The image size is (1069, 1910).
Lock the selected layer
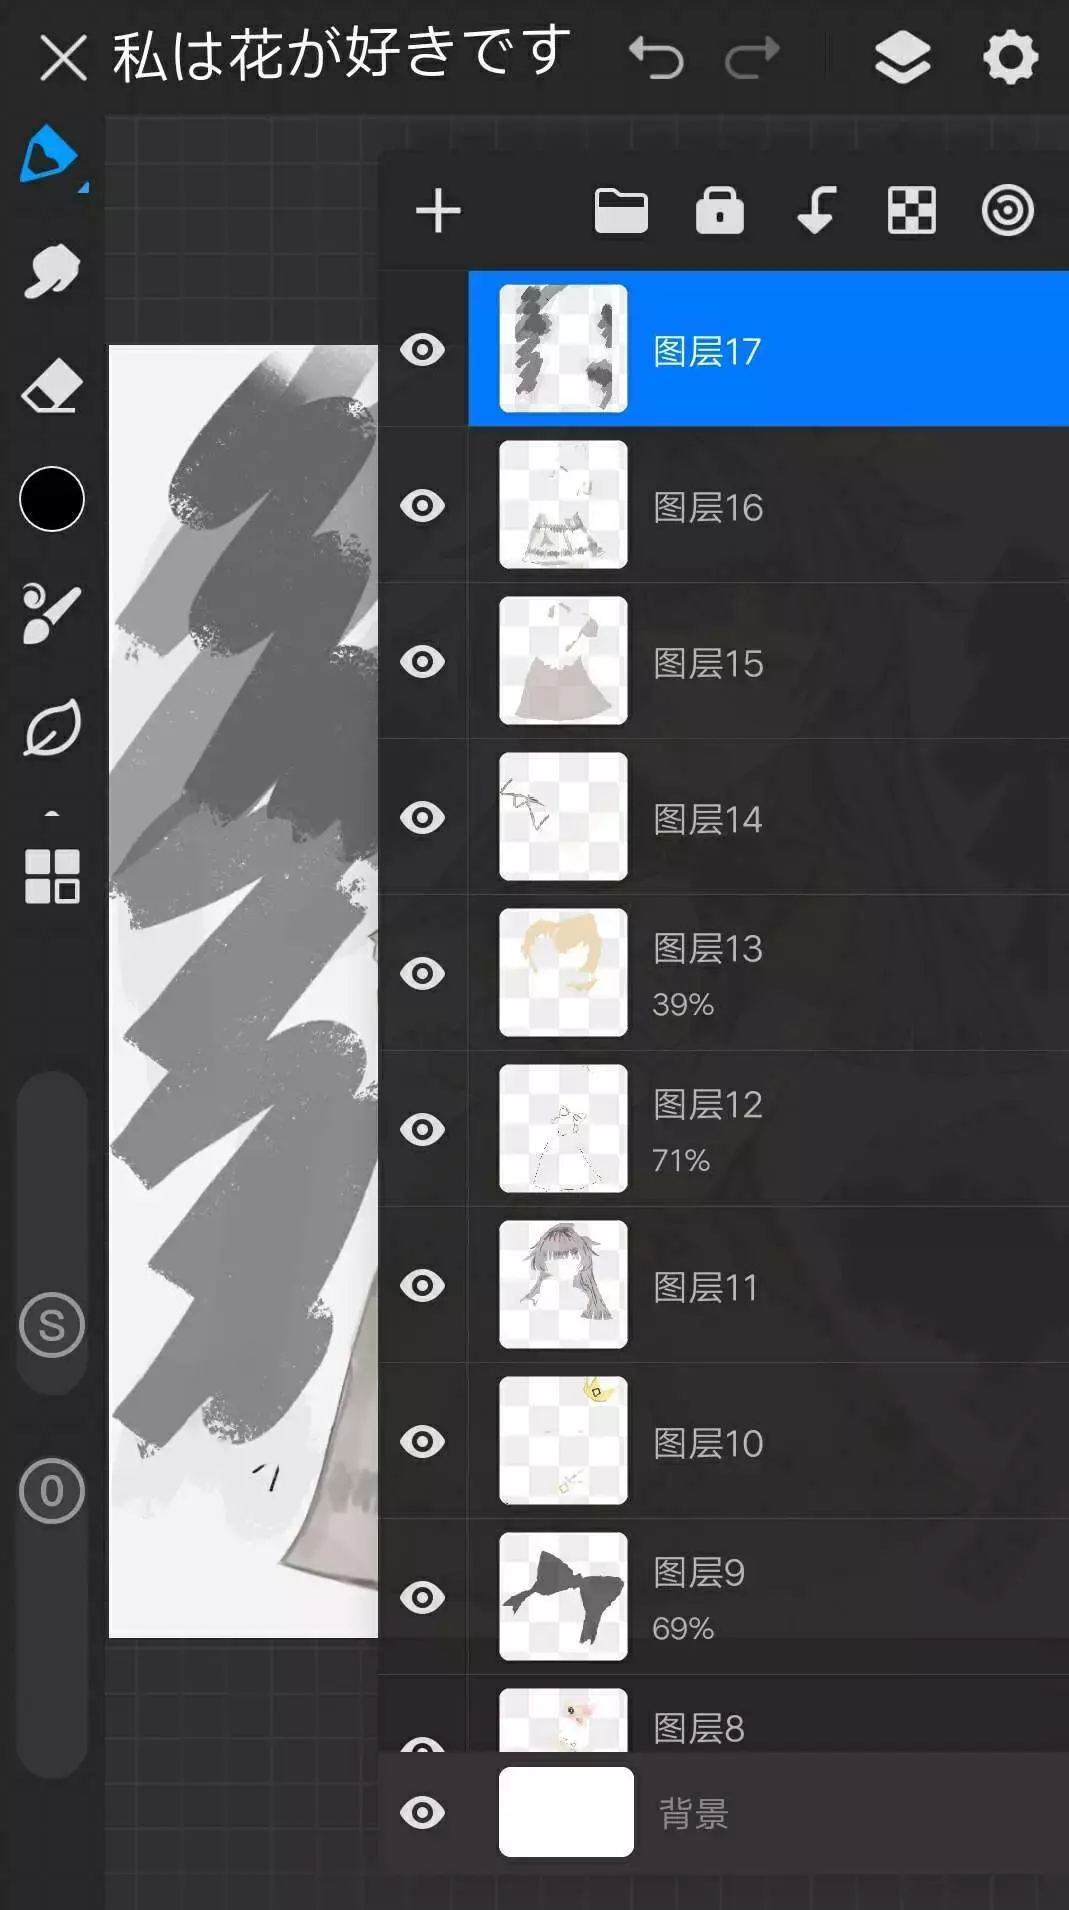point(719,211)
